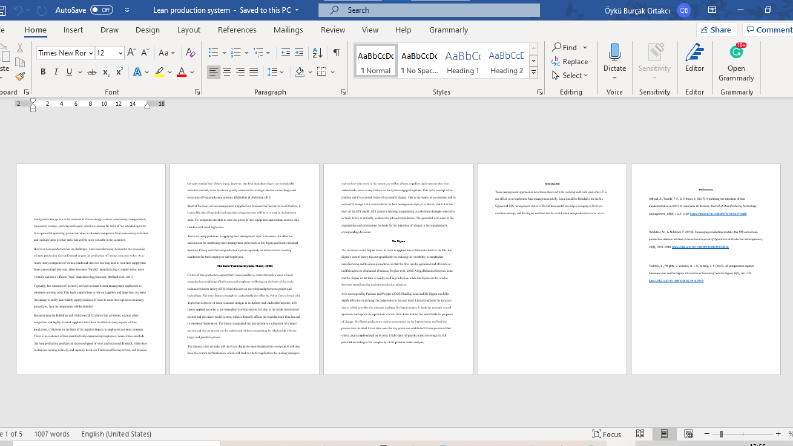Open the font name dropdown
The image size is (793, 446).
pyautogui.click(x=91, y=53)
